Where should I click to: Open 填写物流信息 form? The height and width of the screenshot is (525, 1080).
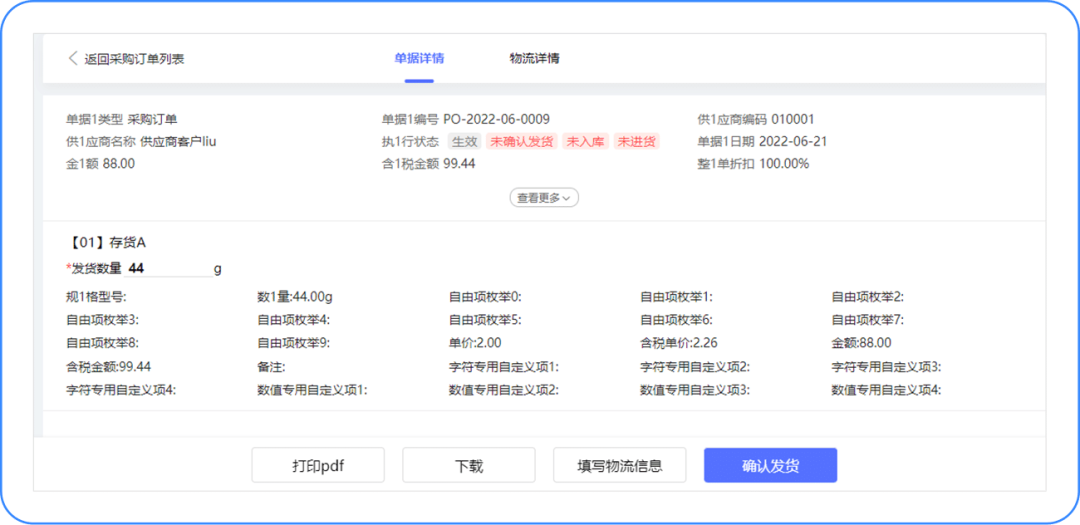tap(619, 465)
